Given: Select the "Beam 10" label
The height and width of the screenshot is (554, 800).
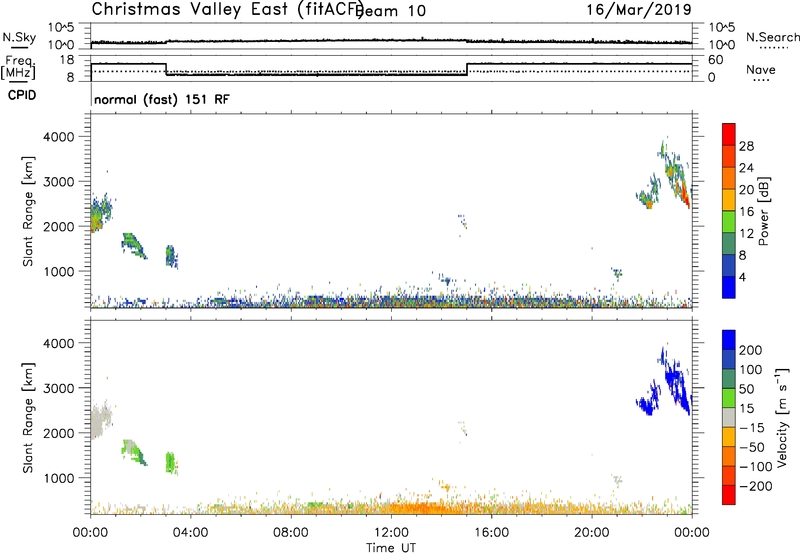Looking at the screenshot, I should pos(391,11).
